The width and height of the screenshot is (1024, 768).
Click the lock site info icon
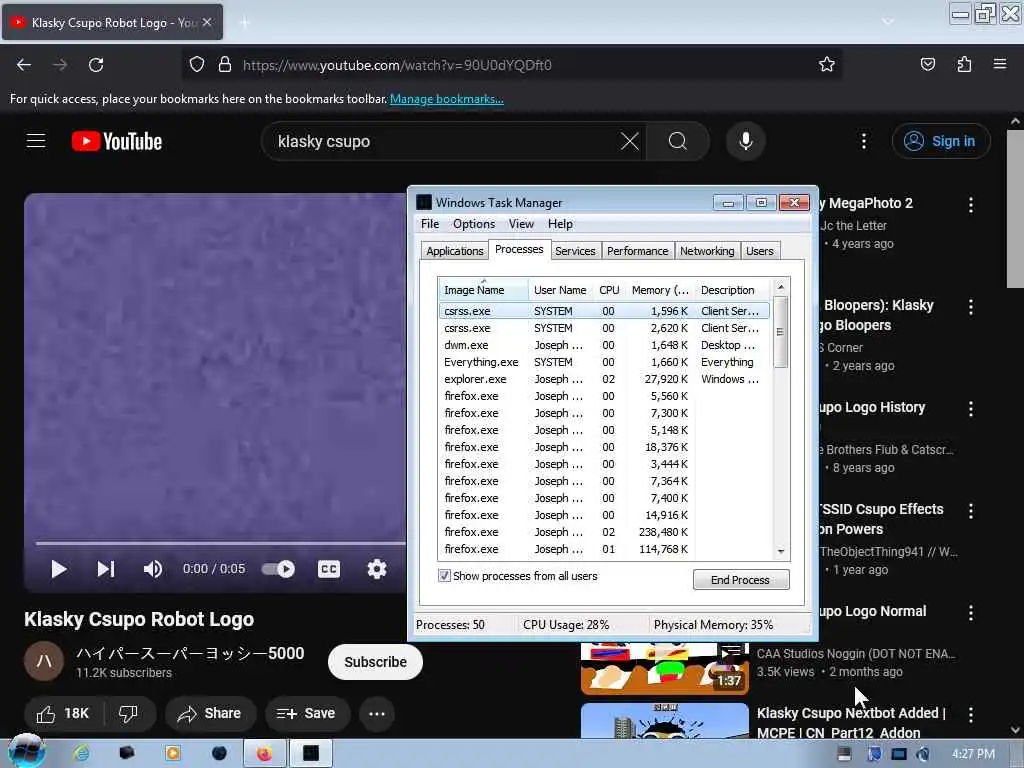pos(225,65)
